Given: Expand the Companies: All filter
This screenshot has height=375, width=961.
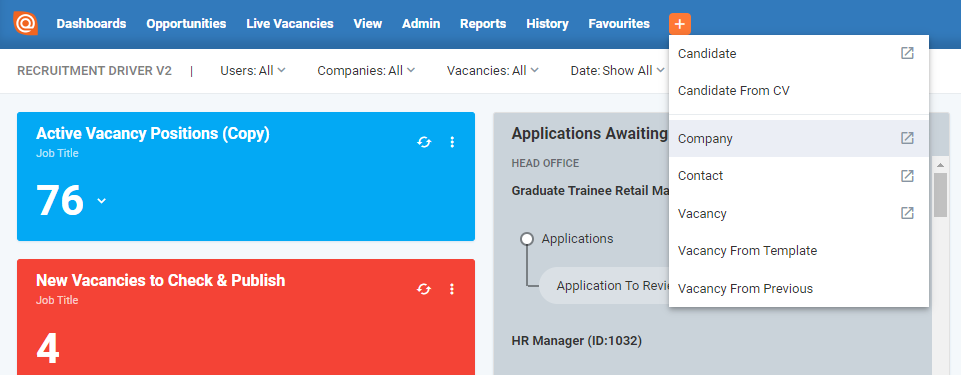Looking at the screenshot, I should pyautogui.click(x=366, y=70).
